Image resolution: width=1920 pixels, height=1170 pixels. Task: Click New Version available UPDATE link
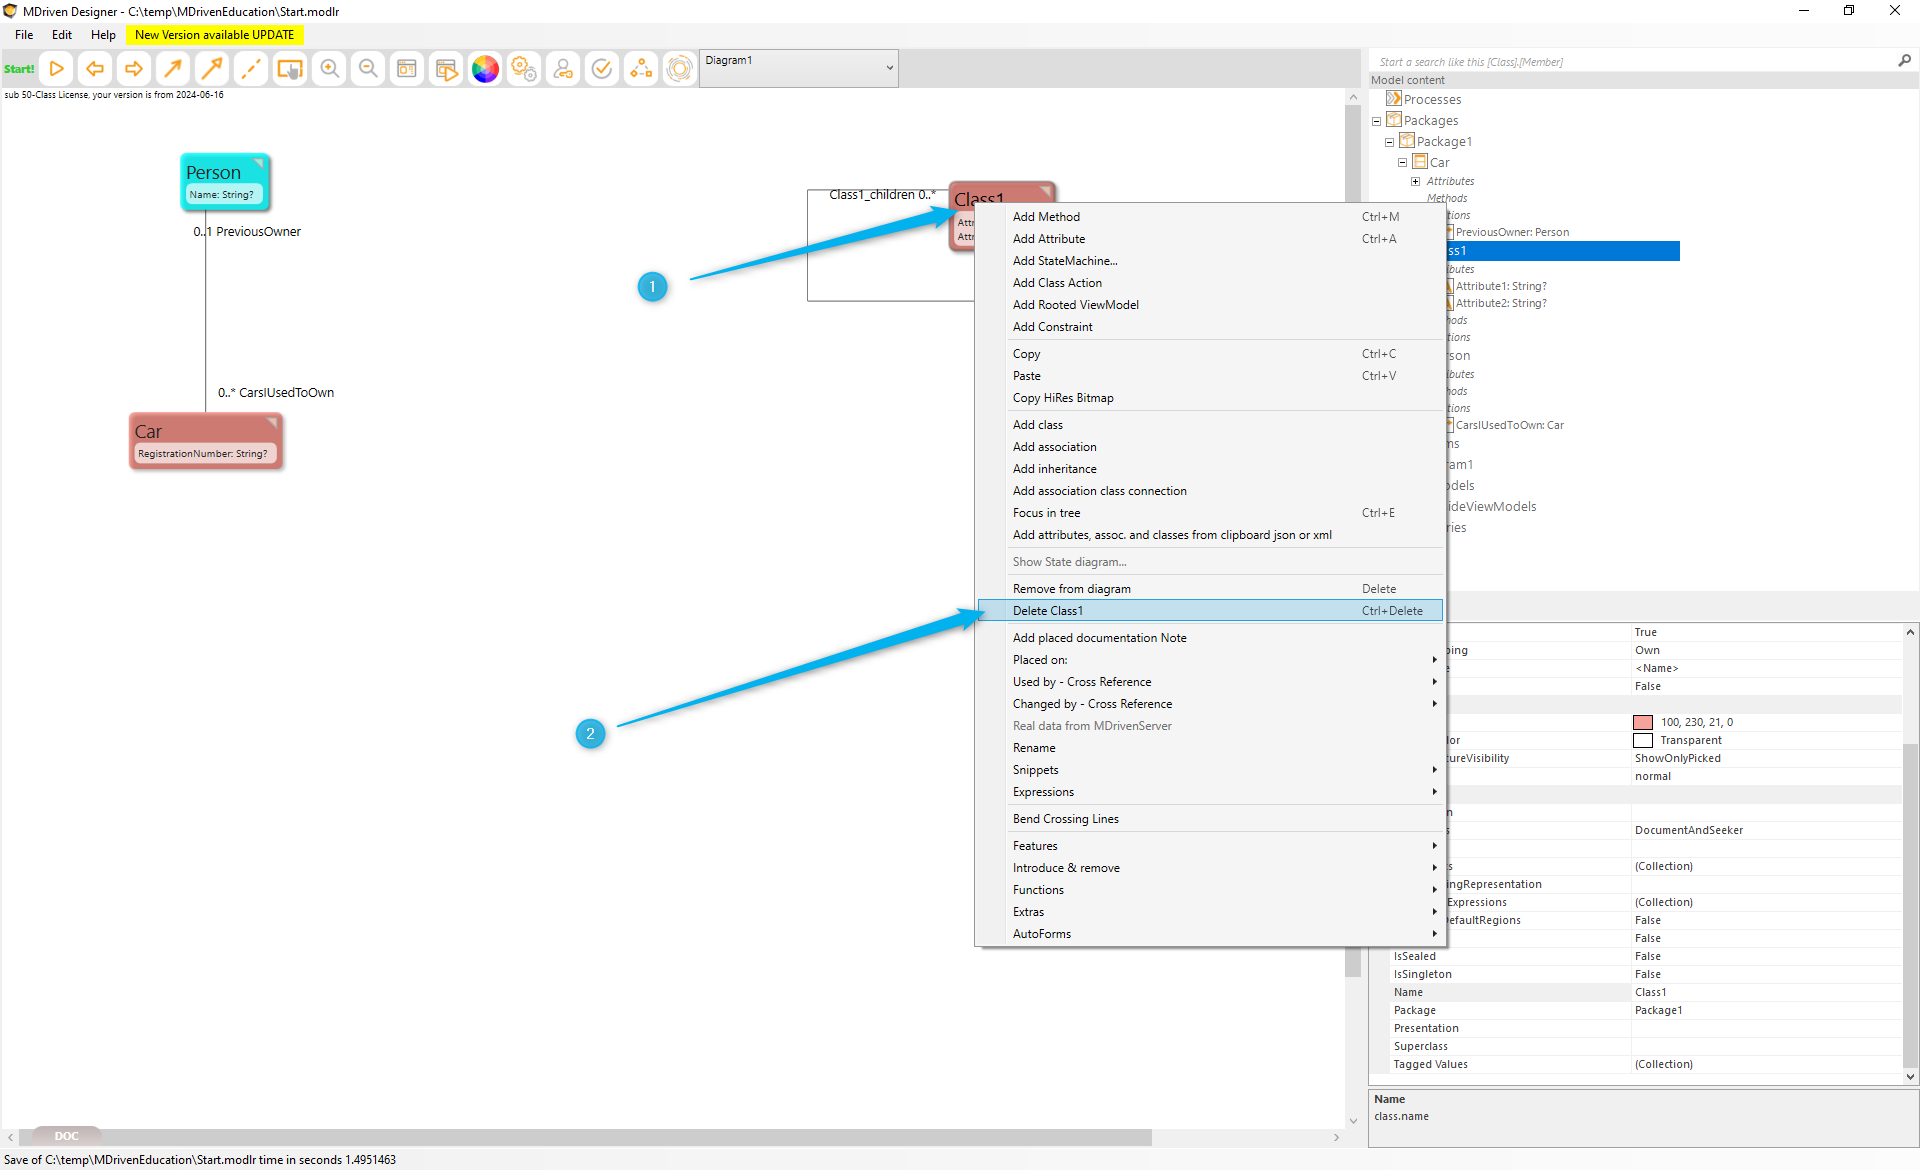click(214, 35)
